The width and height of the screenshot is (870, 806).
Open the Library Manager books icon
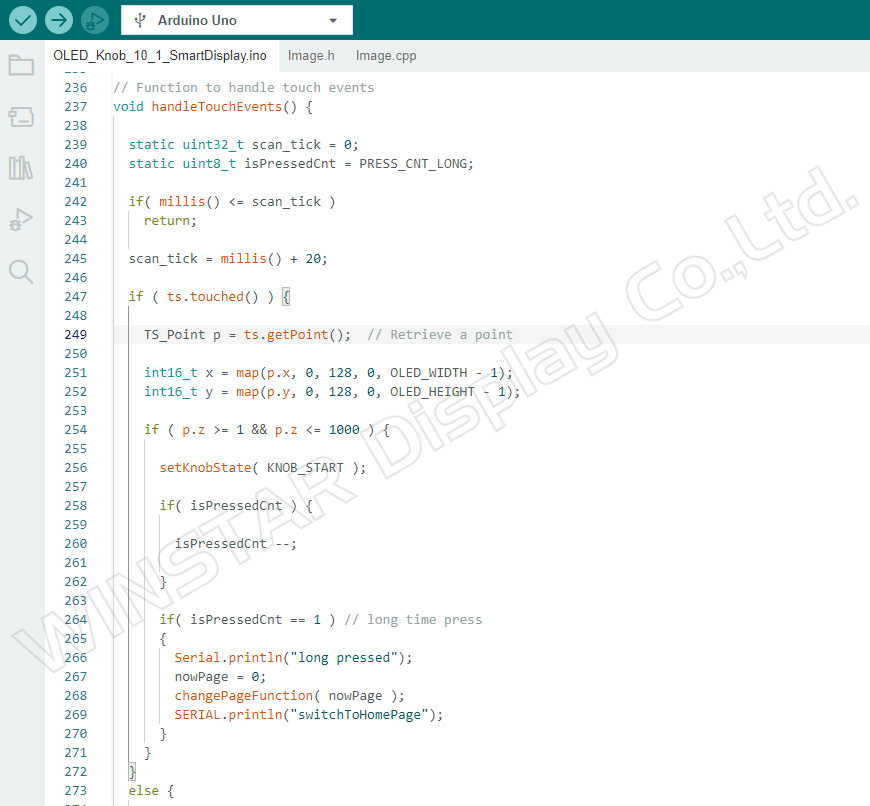(22, 168)
